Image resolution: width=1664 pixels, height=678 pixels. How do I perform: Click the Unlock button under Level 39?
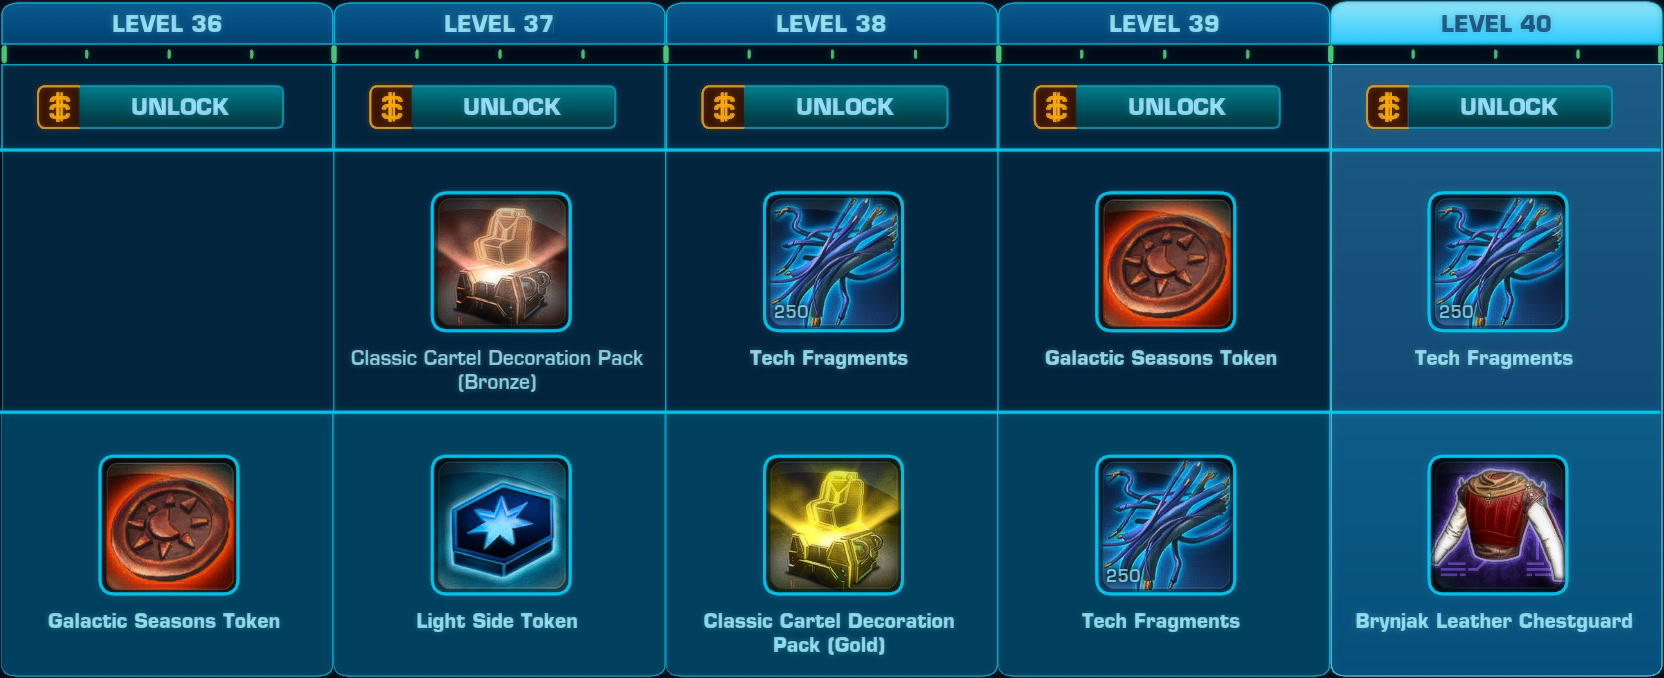[x=1156, y=107]
